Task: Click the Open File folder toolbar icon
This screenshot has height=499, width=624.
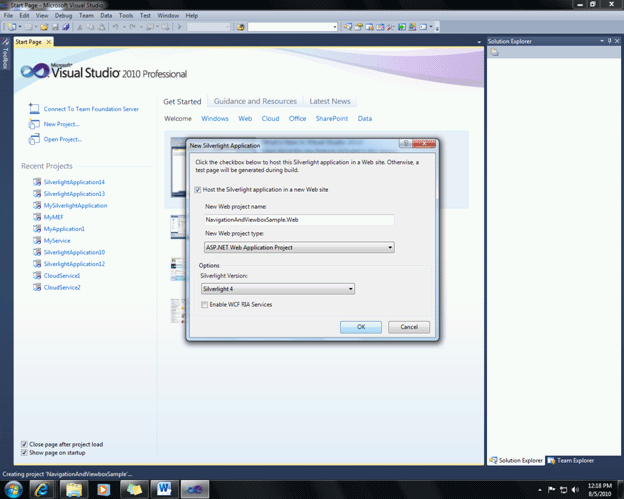Action: (x=44, y=27)
